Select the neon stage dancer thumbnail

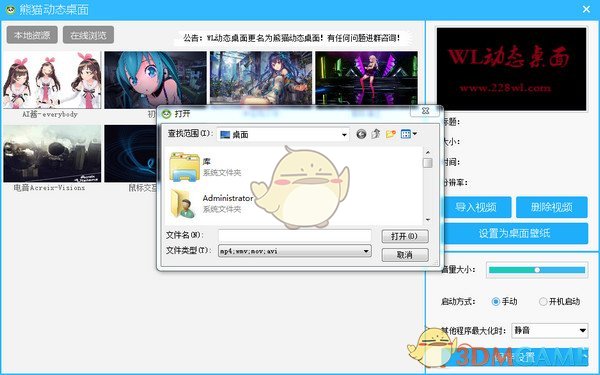click(366, 78)
